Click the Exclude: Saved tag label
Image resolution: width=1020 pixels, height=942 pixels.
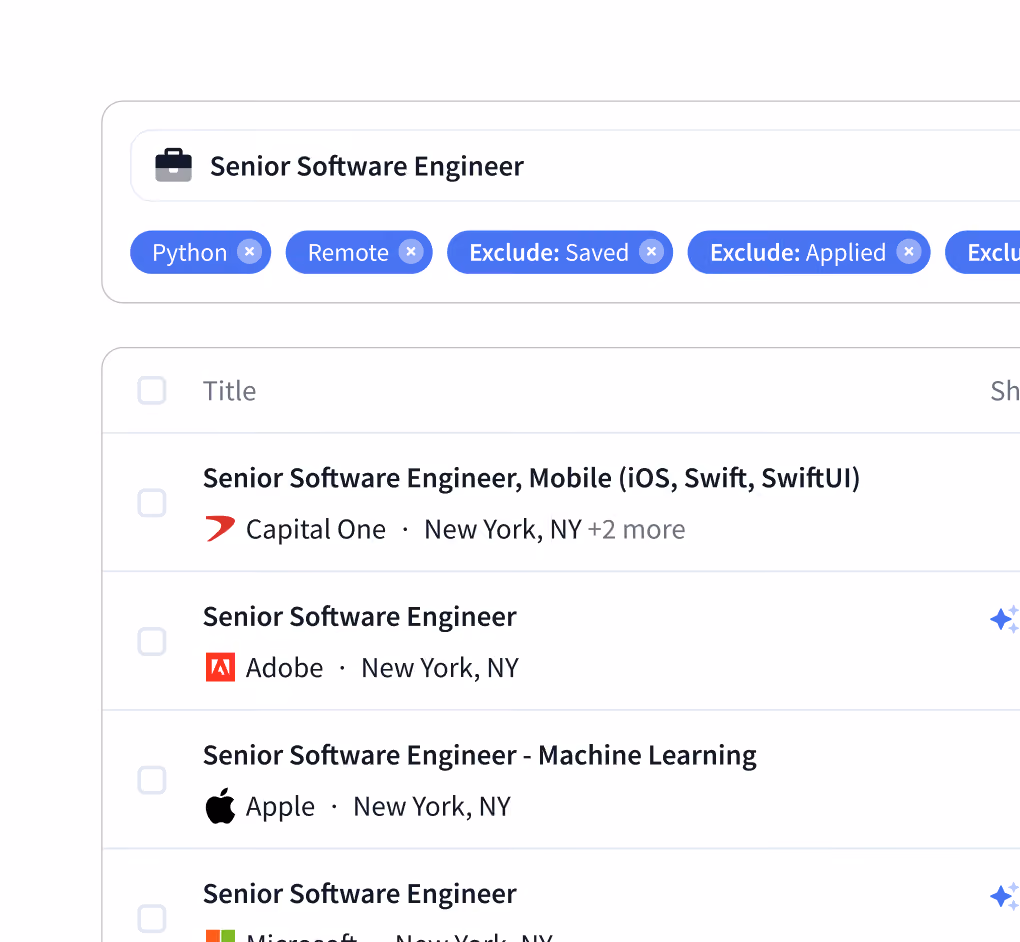click(x=549, y=252)
